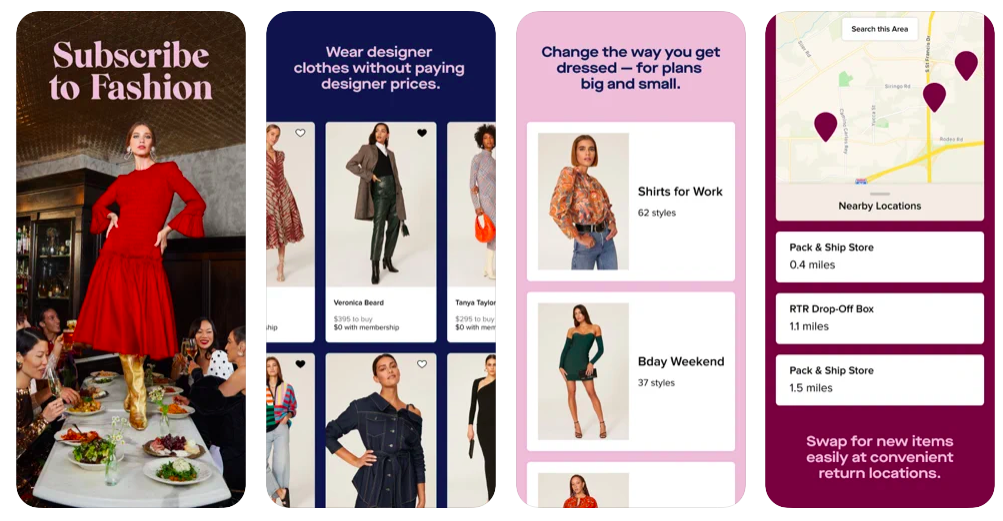This screenshot has width=1003, height=521.
Task: Open the Shirts for Work collection
Action: pos(631,202)
